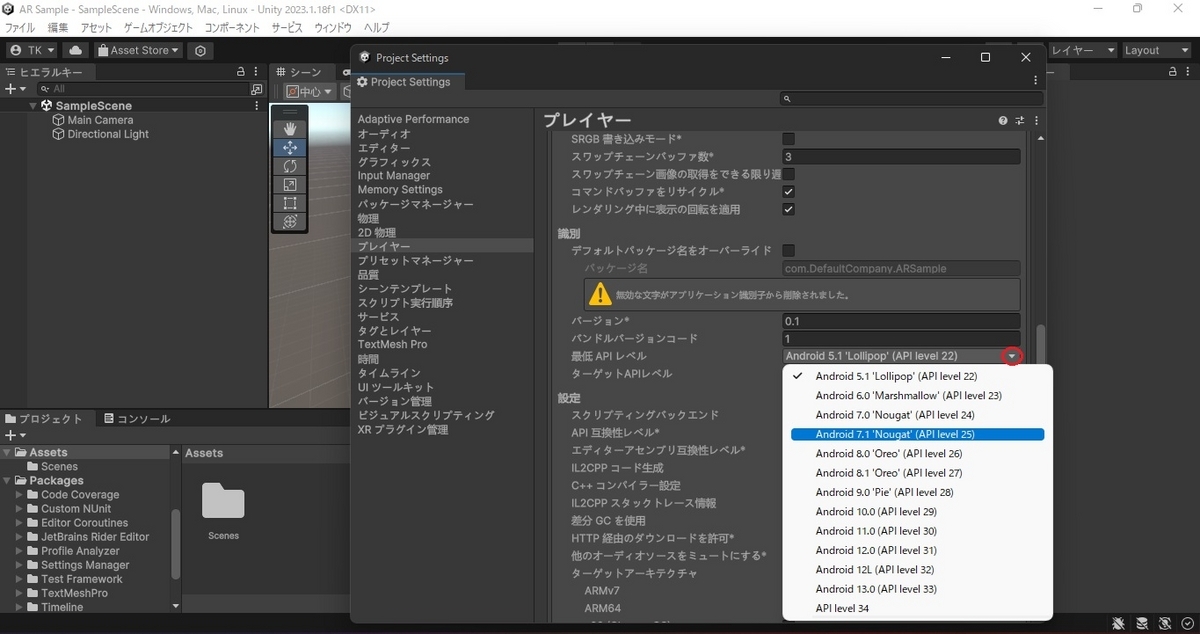The image size is (1200, 634).
Task: Select the Rect transform tool
Action: tap(290, 203)
